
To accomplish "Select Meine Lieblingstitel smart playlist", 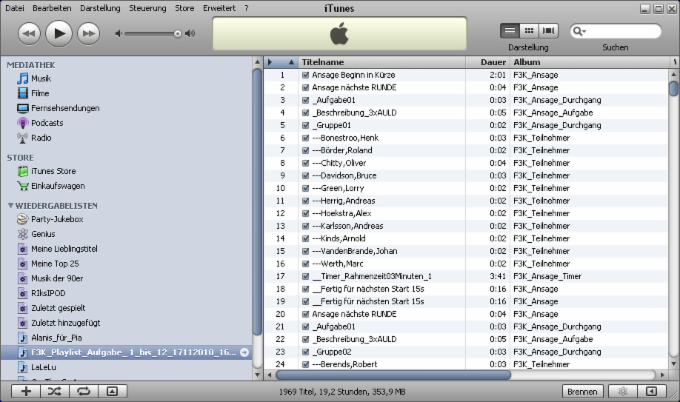I will click(x=64, y=248).
